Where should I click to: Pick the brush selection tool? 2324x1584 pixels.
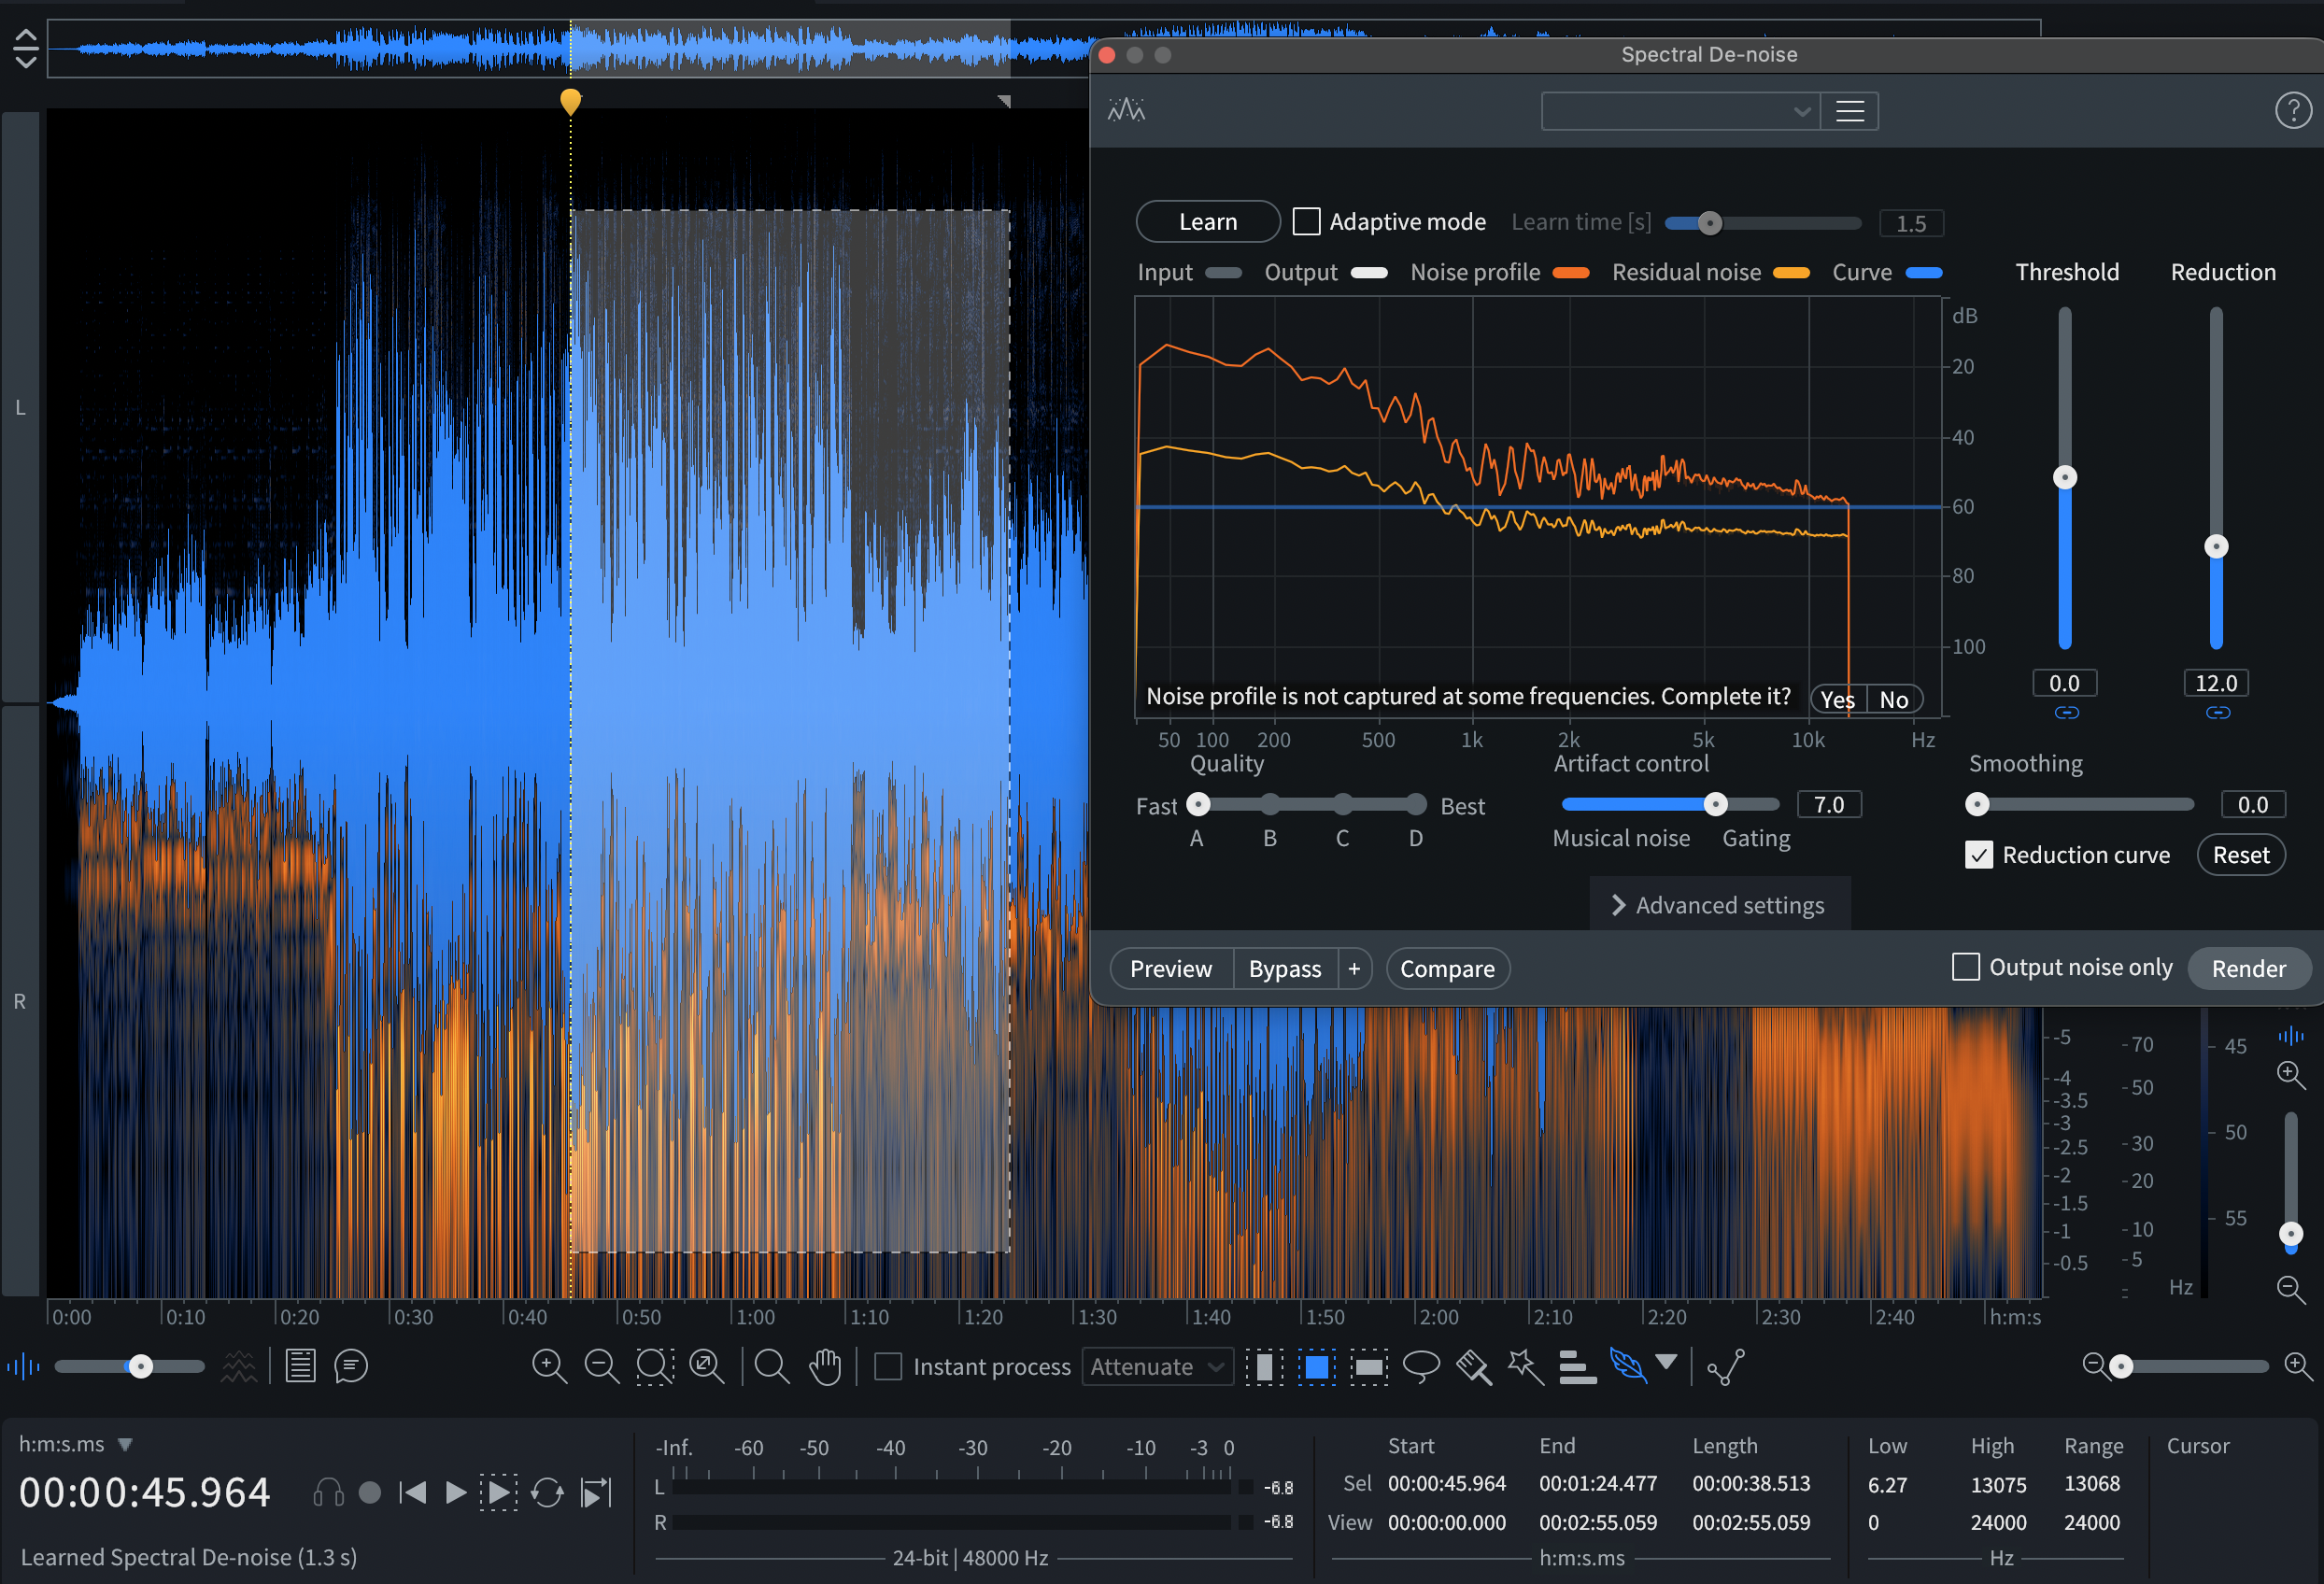point(1473,1366)
